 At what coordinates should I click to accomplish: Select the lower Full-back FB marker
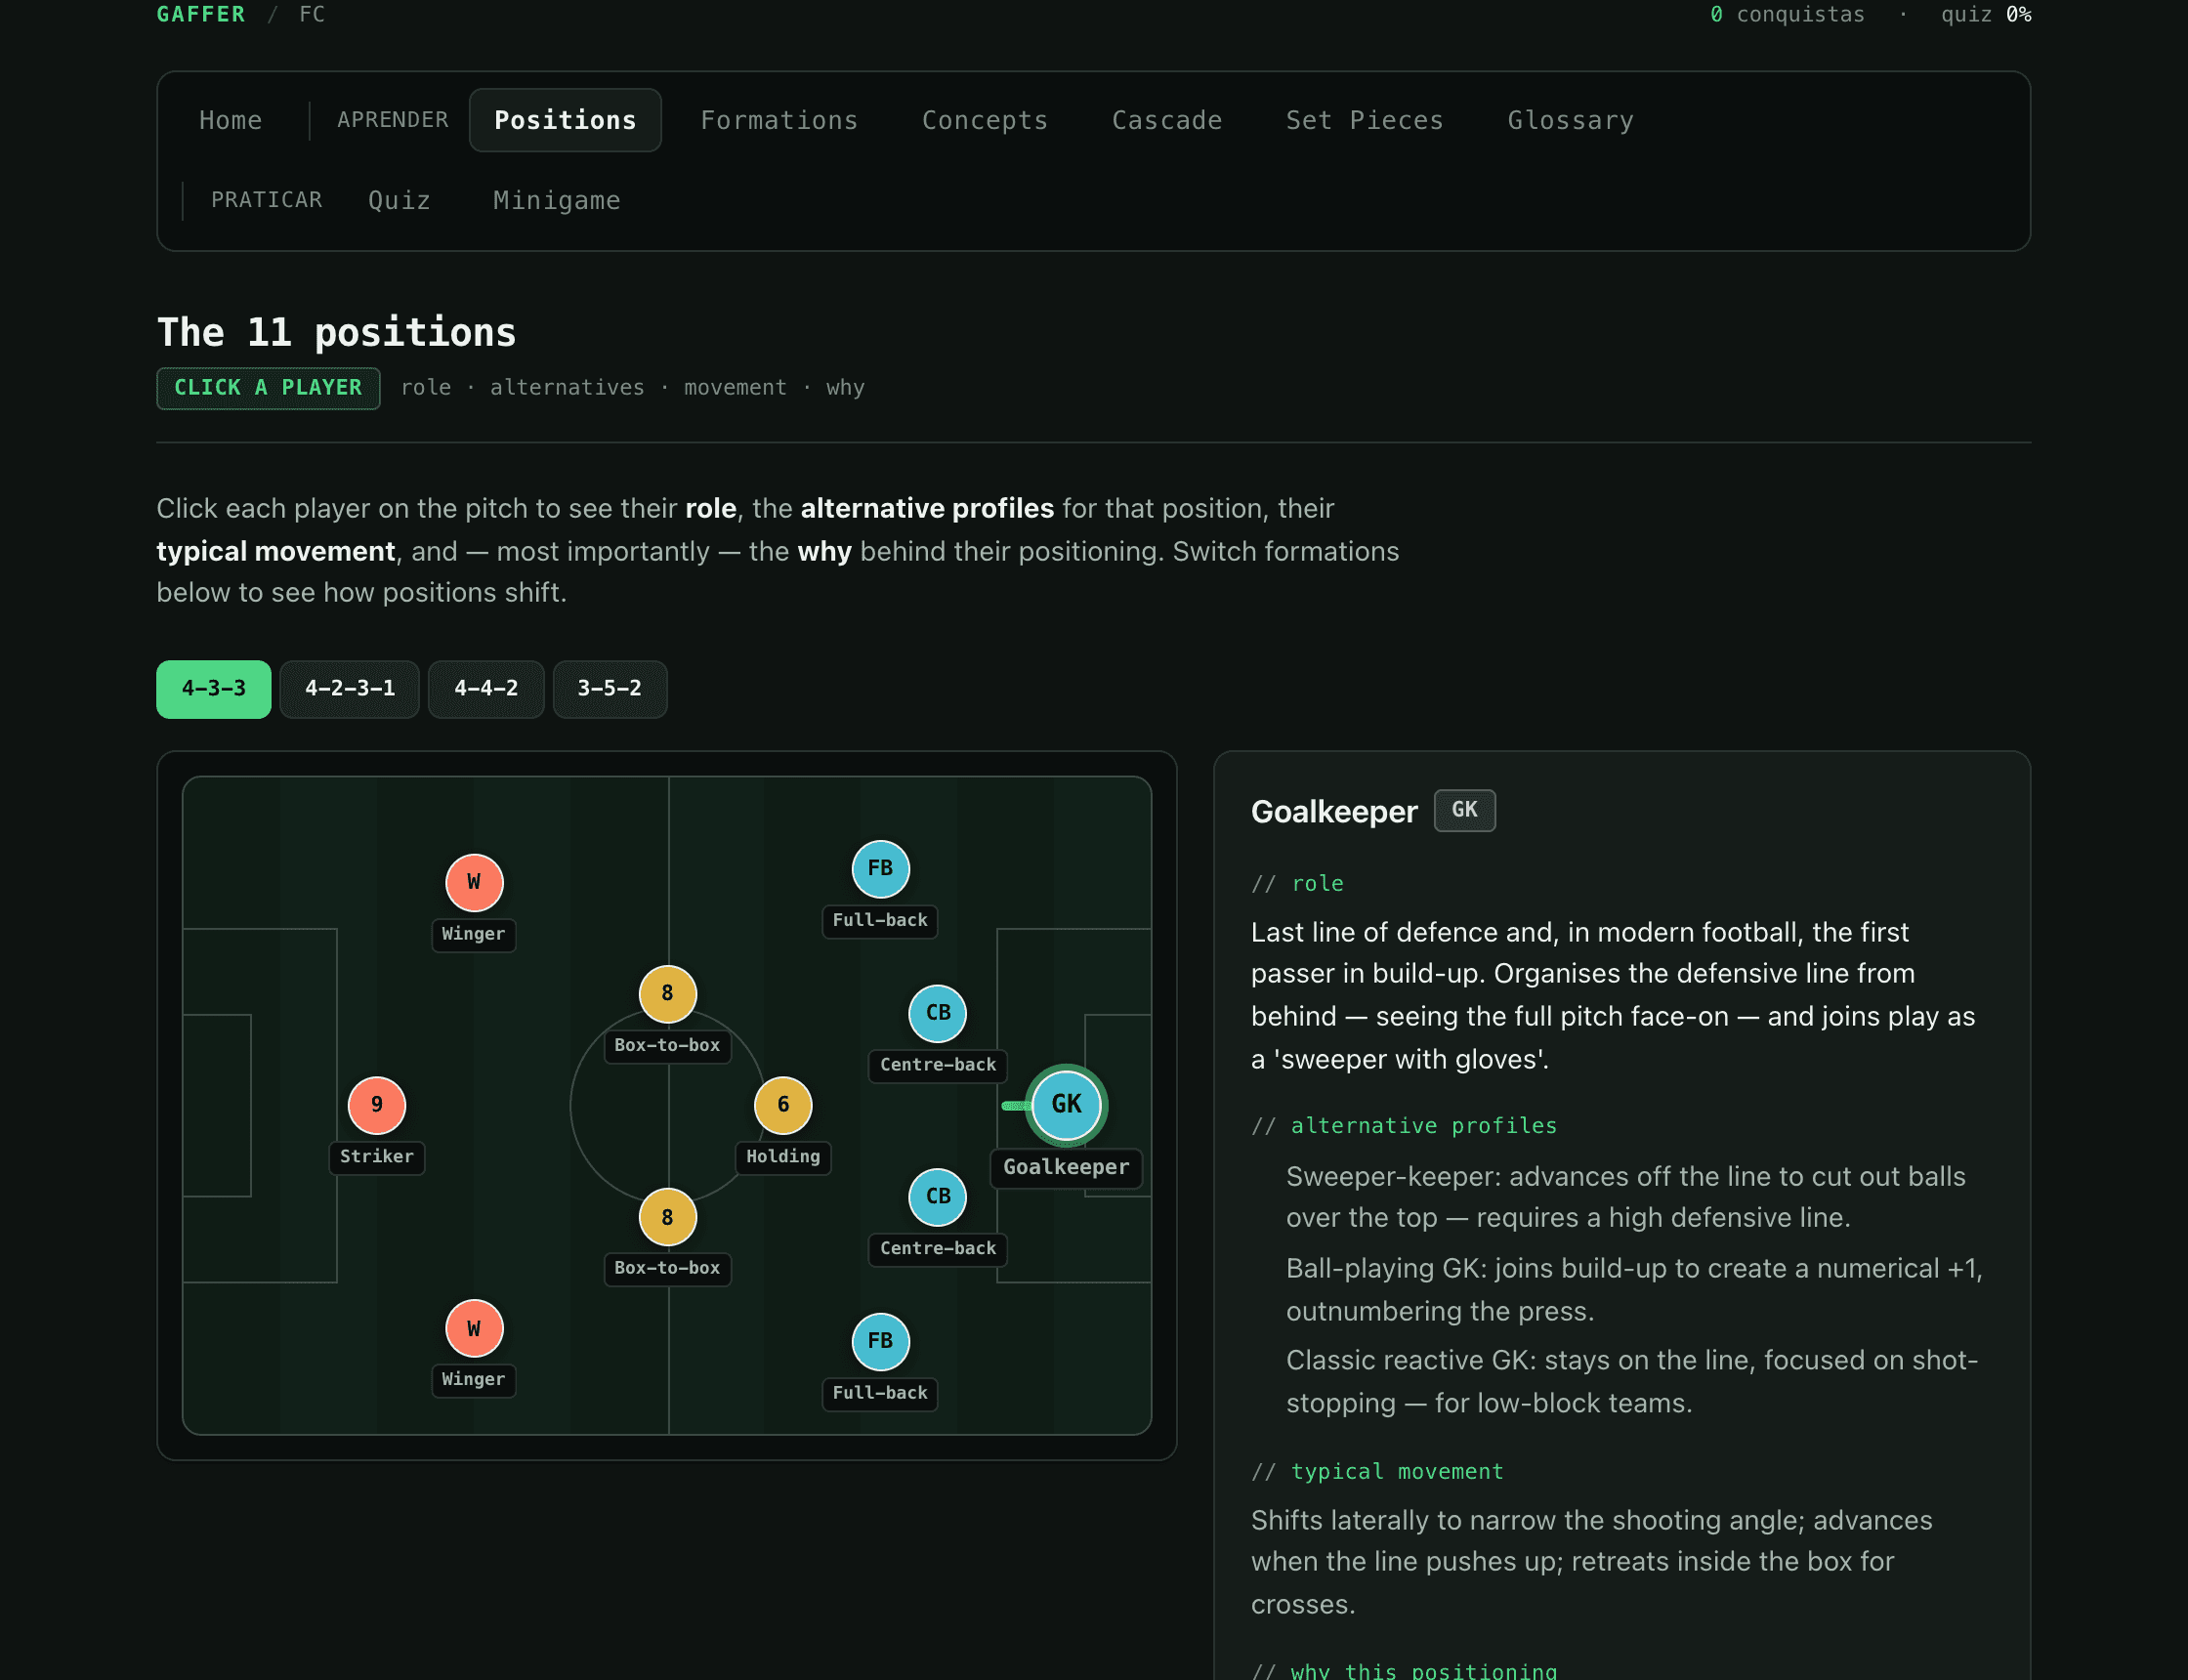click(880, 1341)
